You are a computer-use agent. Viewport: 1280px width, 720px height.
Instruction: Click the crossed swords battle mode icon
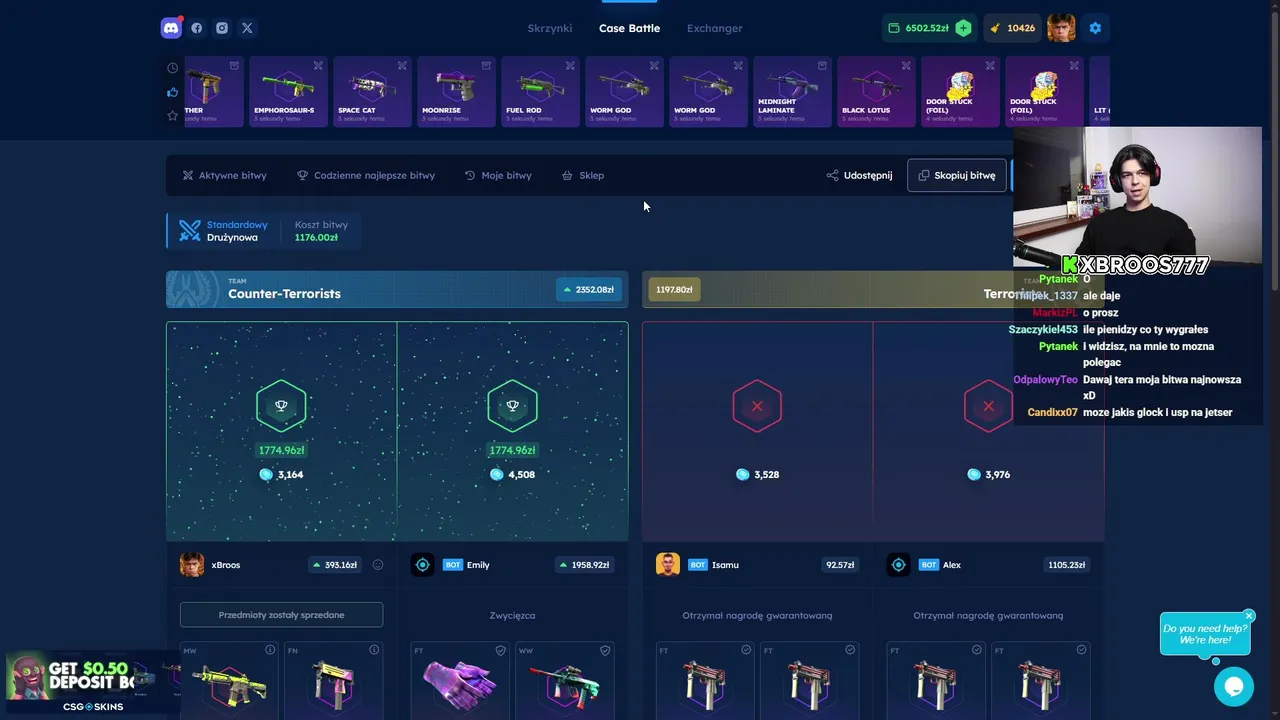tap(190, 231)
